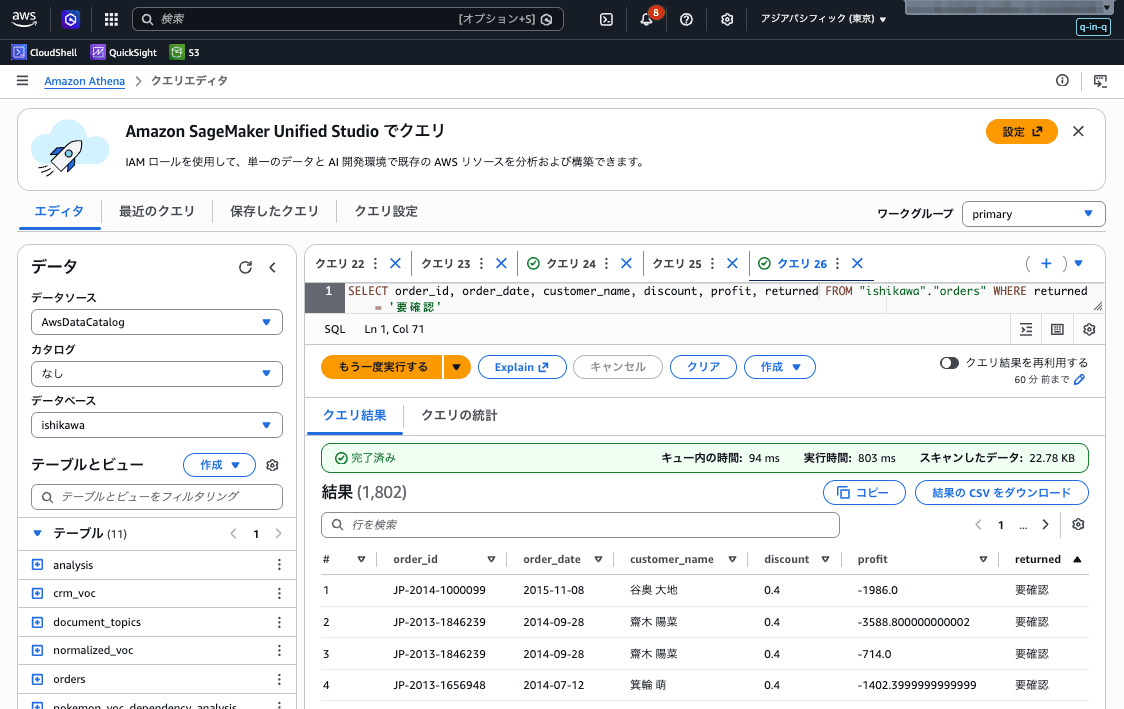Collapse the data panel with chevron
The image size is (1124, 709).
272,267
